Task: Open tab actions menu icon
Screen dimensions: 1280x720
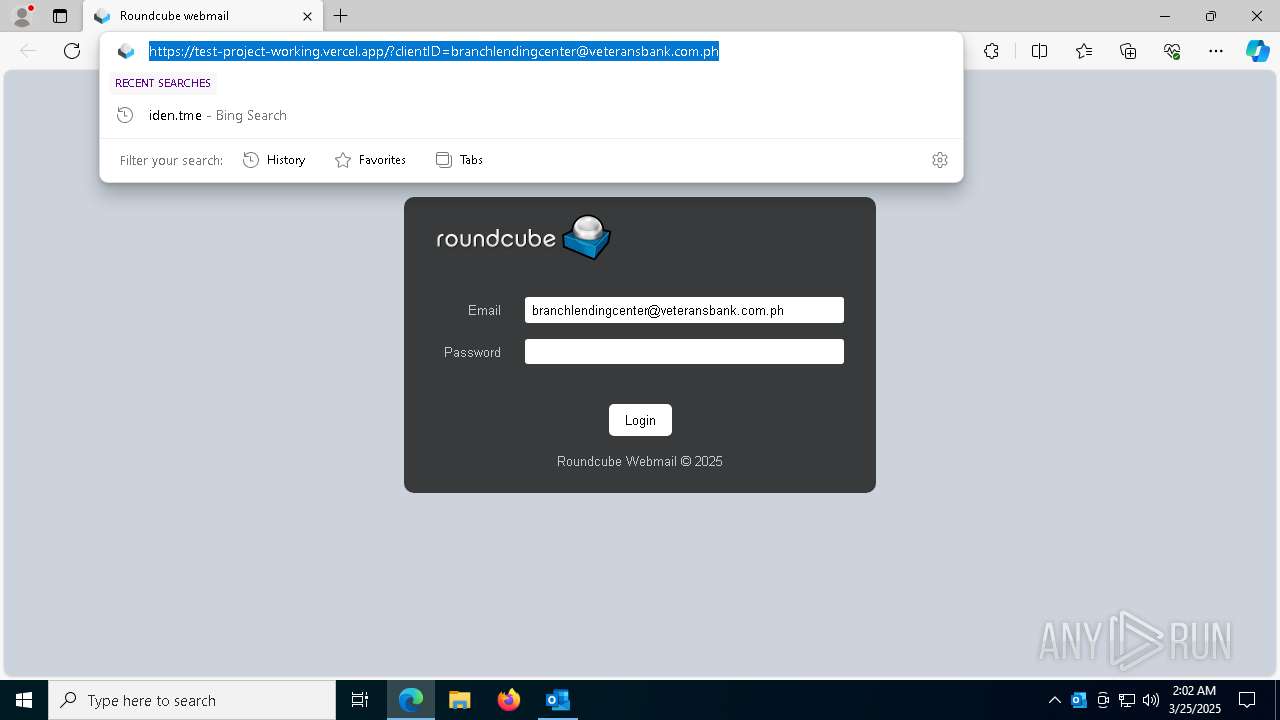Action: tap(60, 16)
